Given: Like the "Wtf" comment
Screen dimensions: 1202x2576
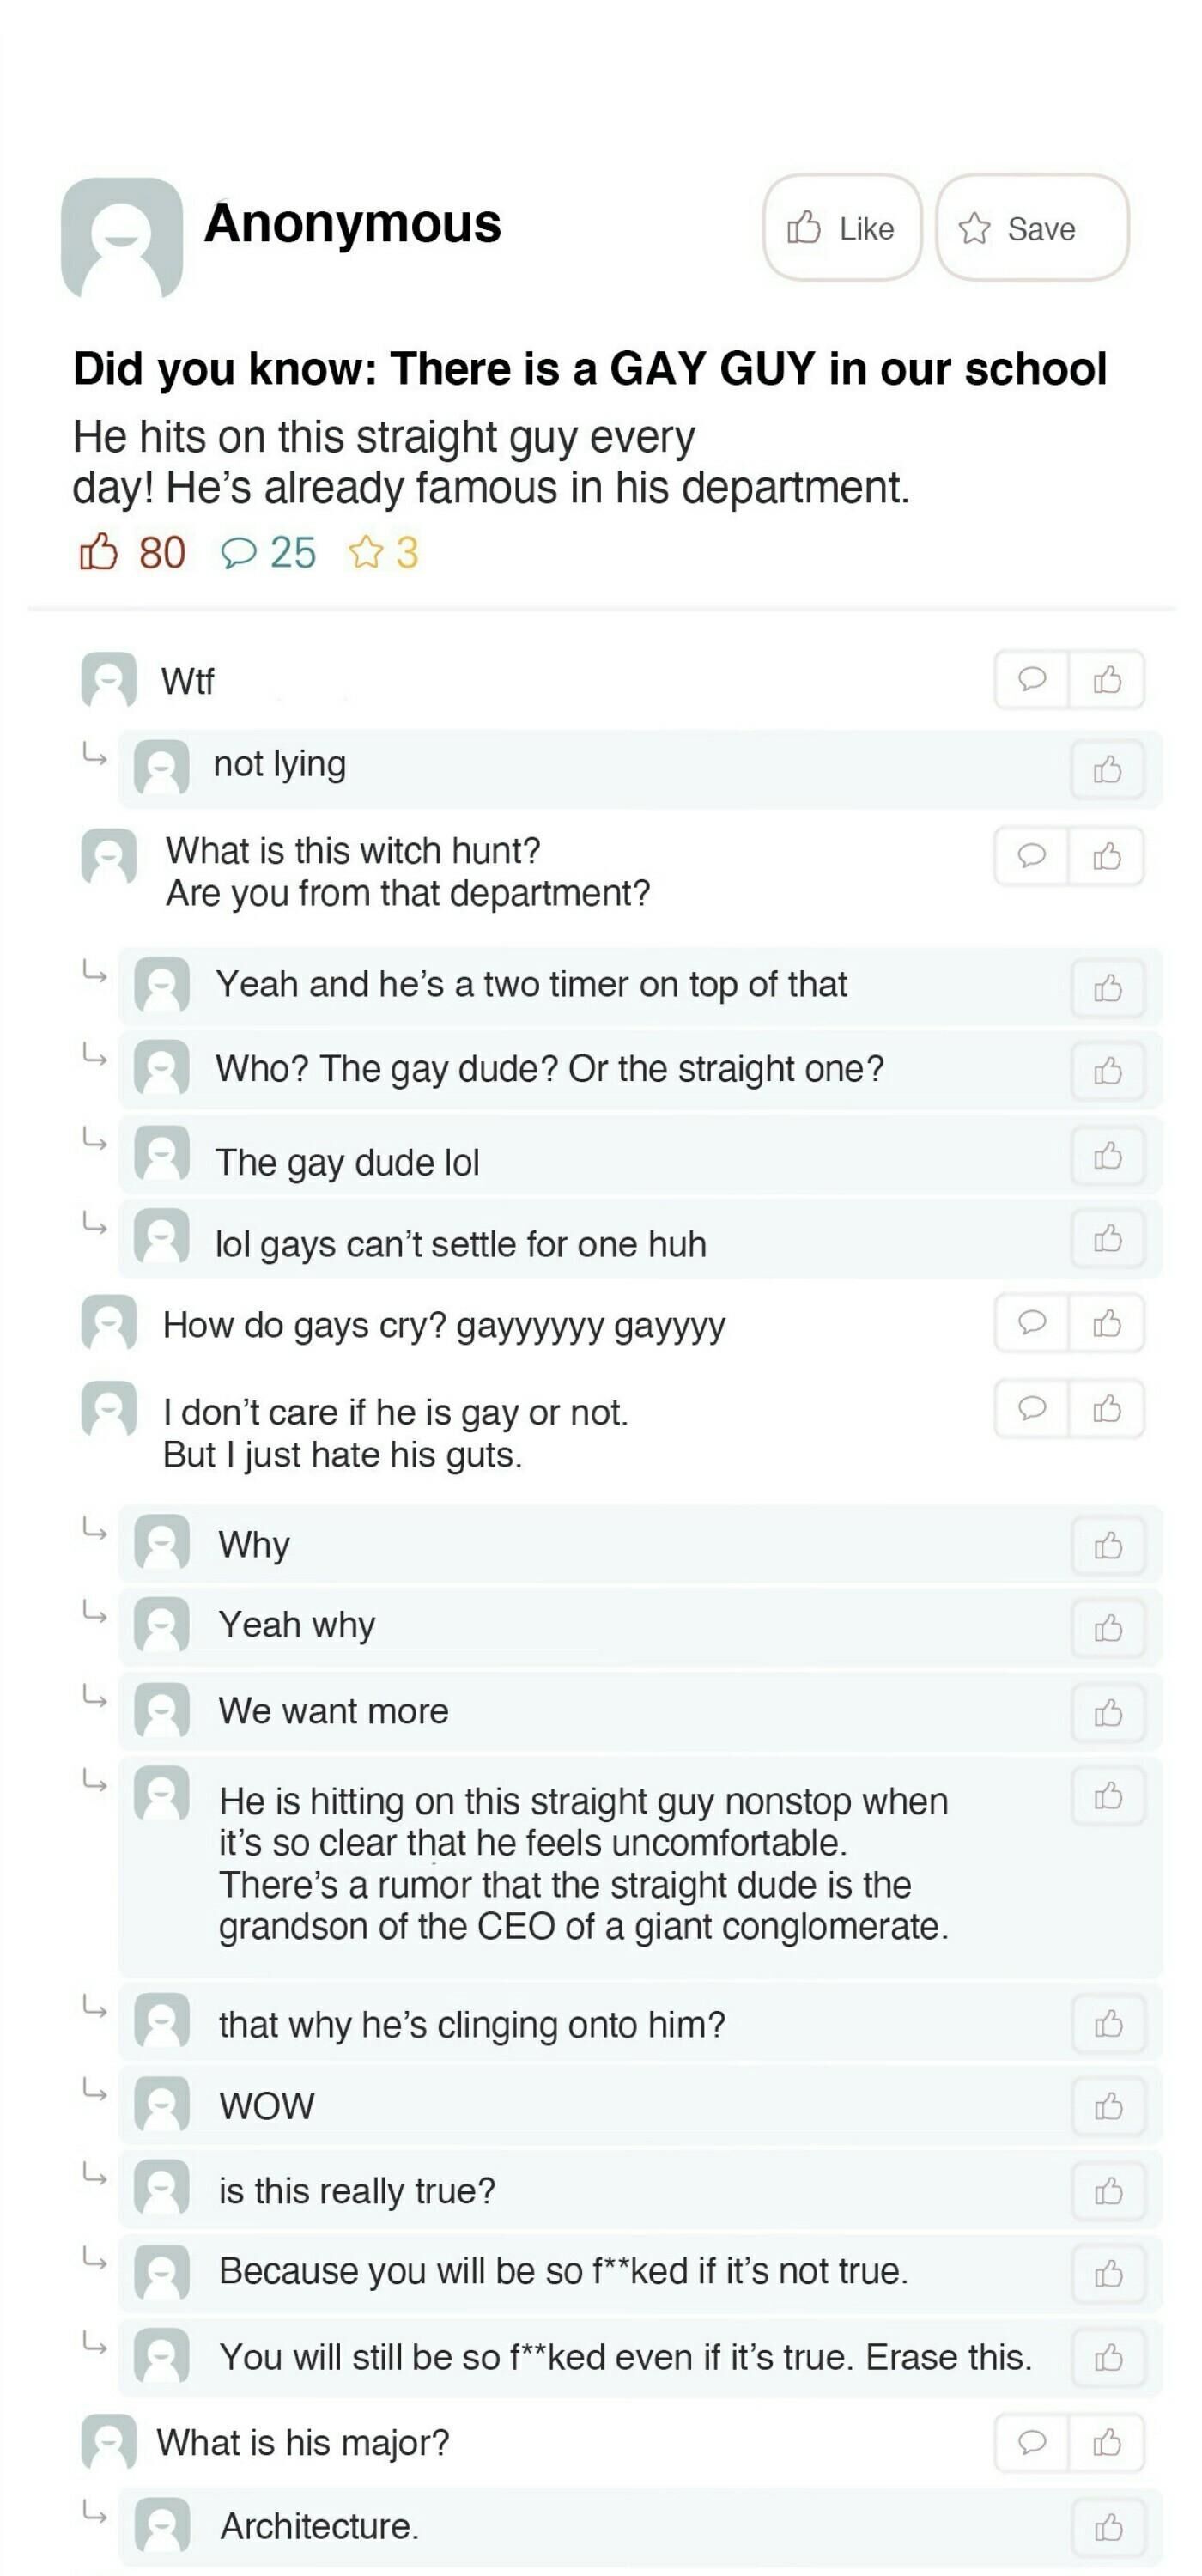Looking at the screenshot, I should (1107, 680).
